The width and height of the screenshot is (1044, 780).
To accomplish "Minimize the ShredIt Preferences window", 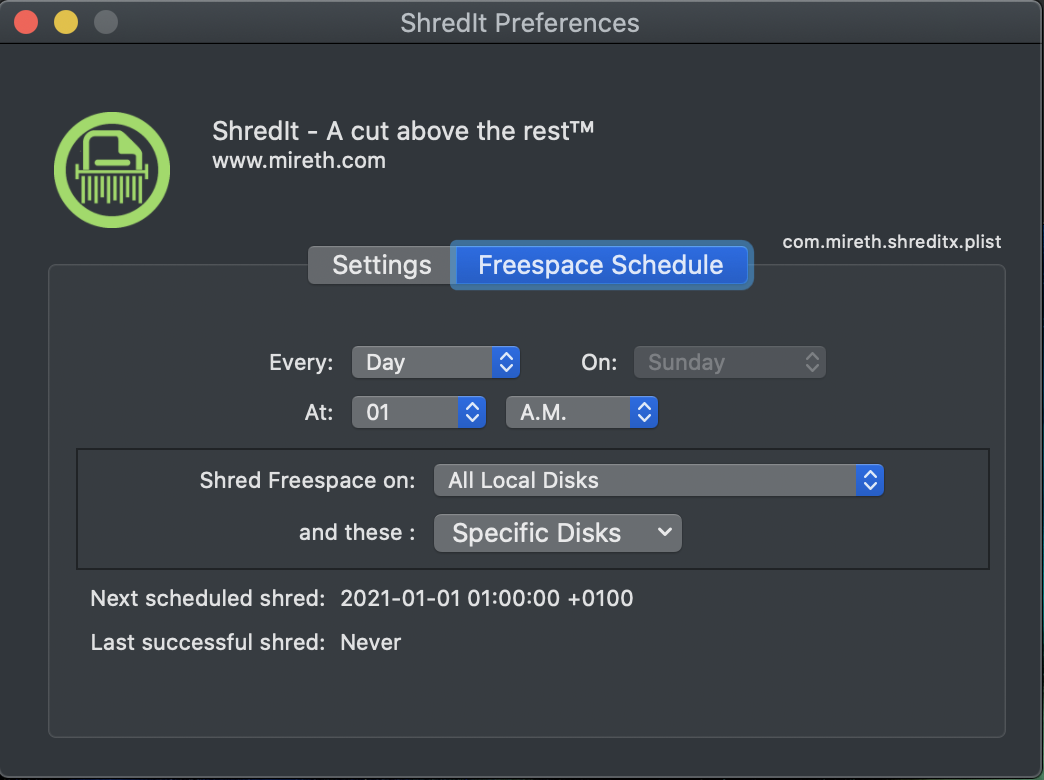I will point(66,22).
